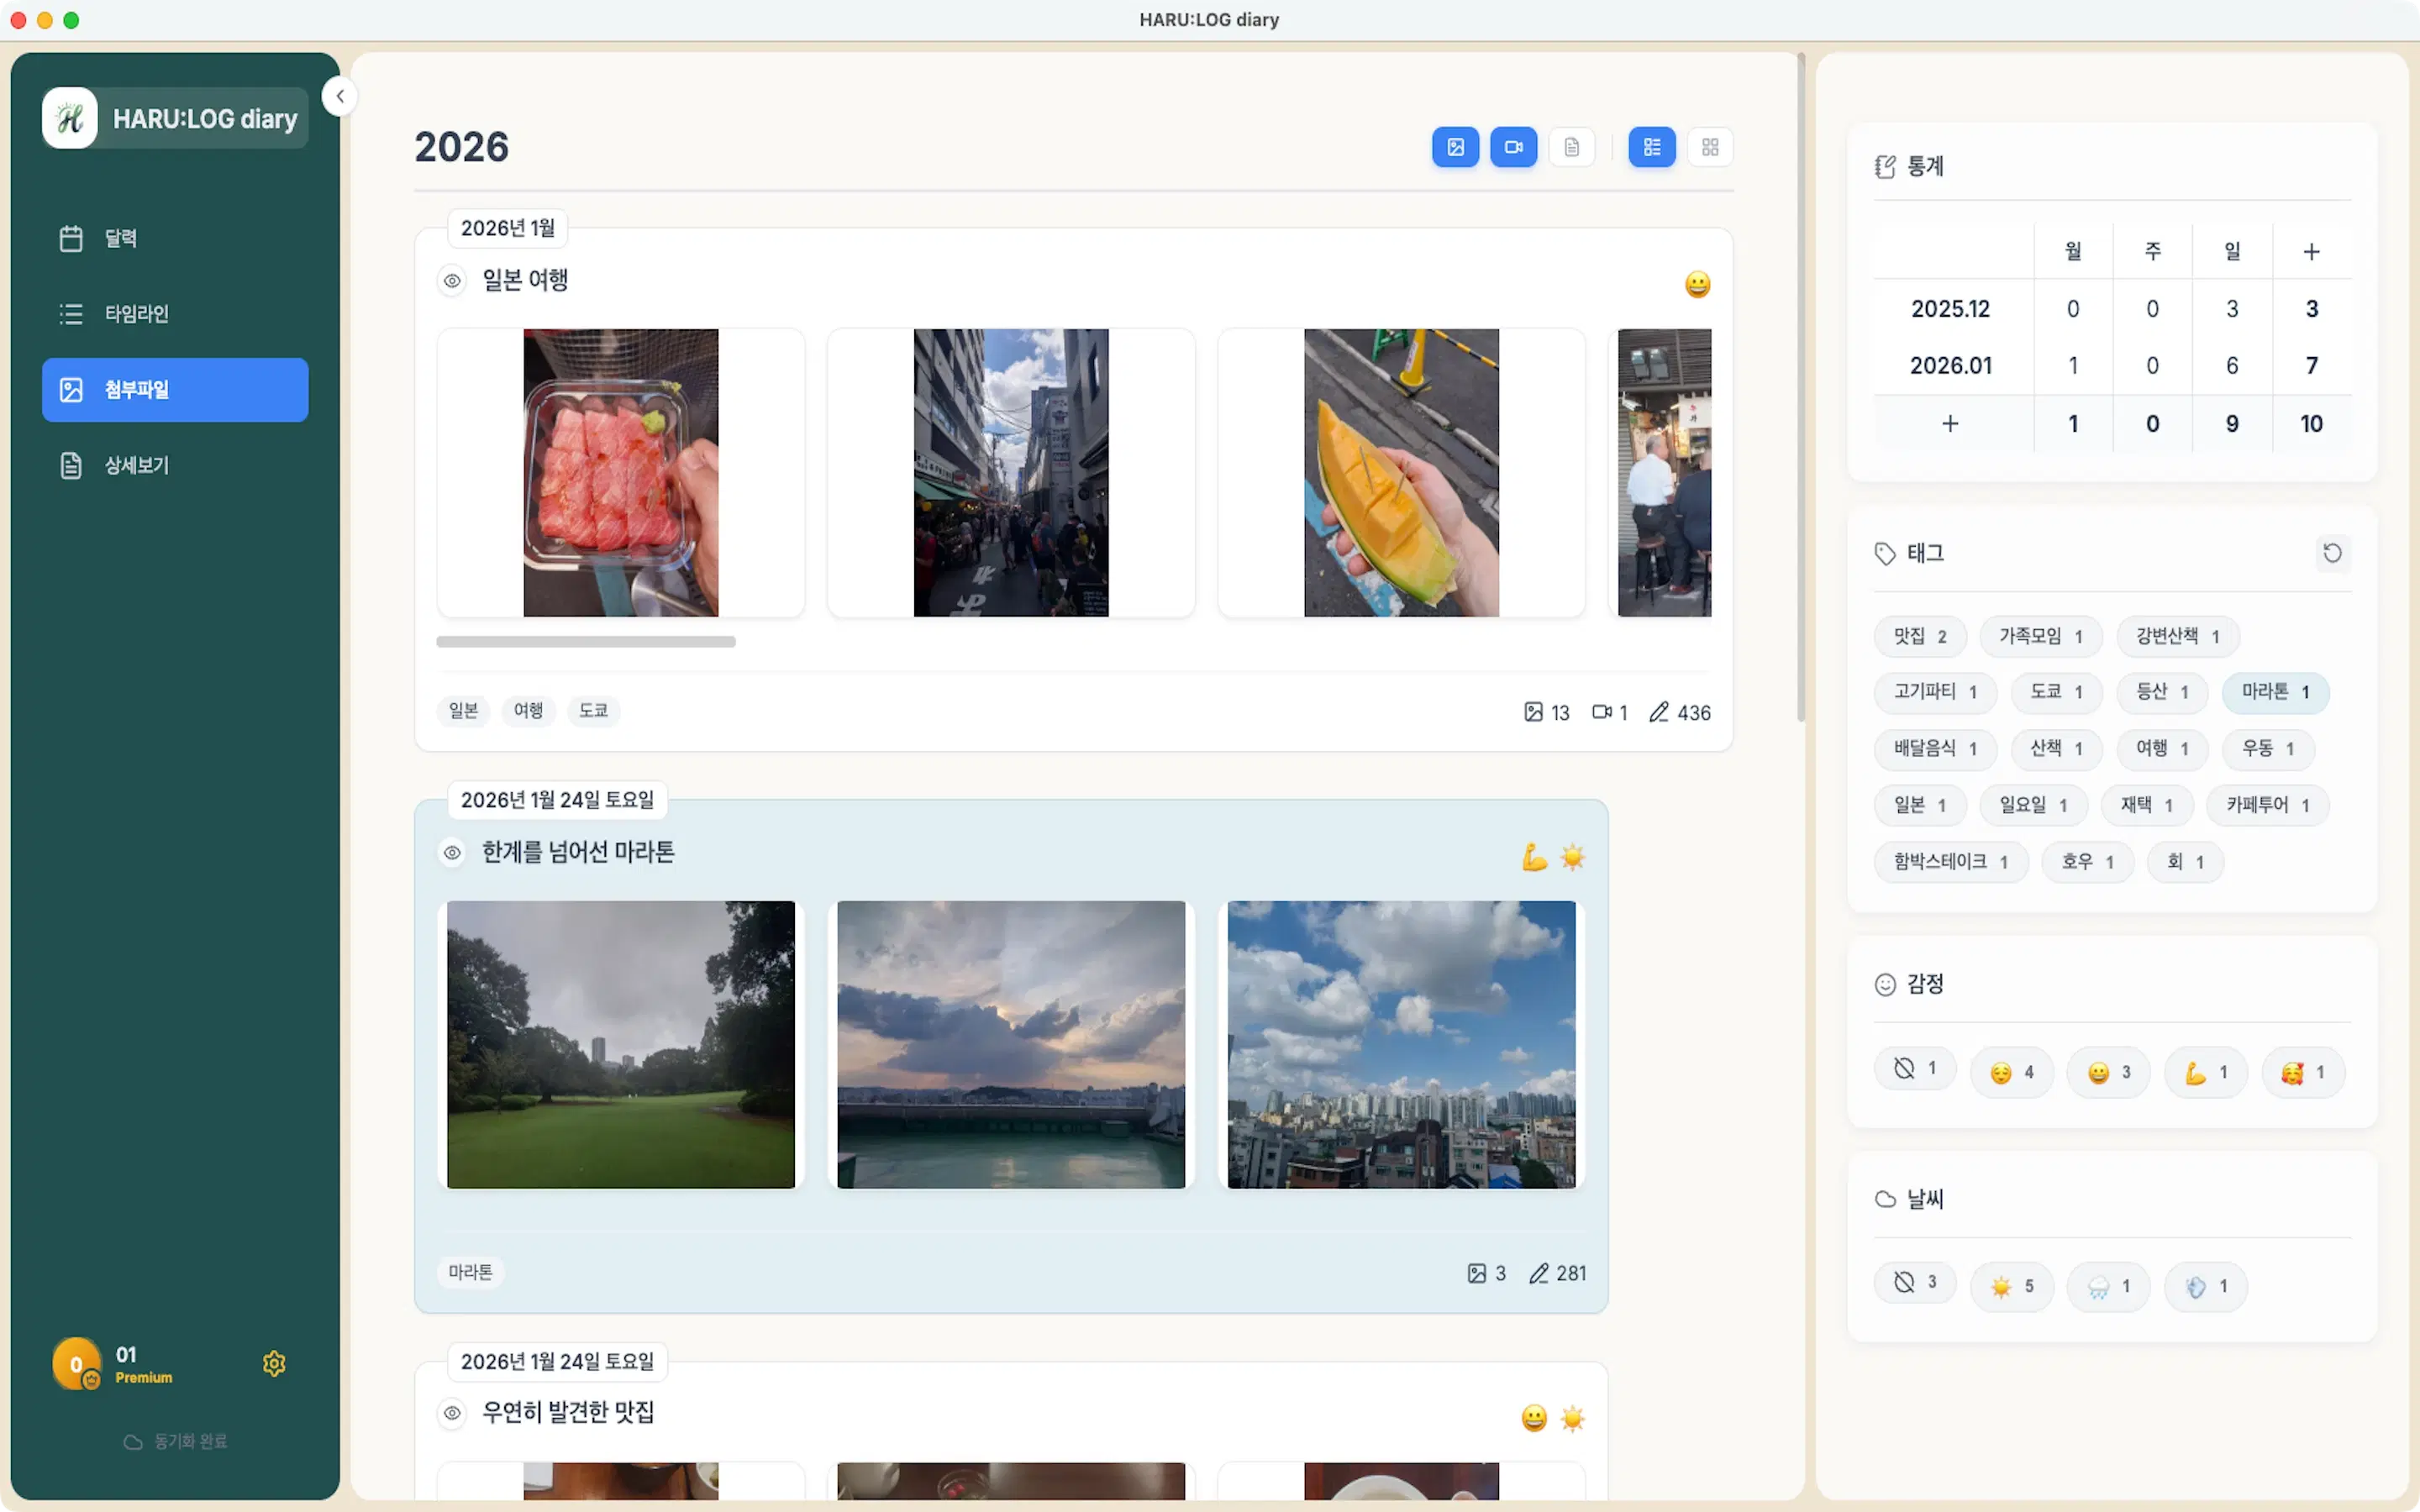
Task: Open the 한계를 넘어선 마라톤 entry title
Action: (578, 852)
